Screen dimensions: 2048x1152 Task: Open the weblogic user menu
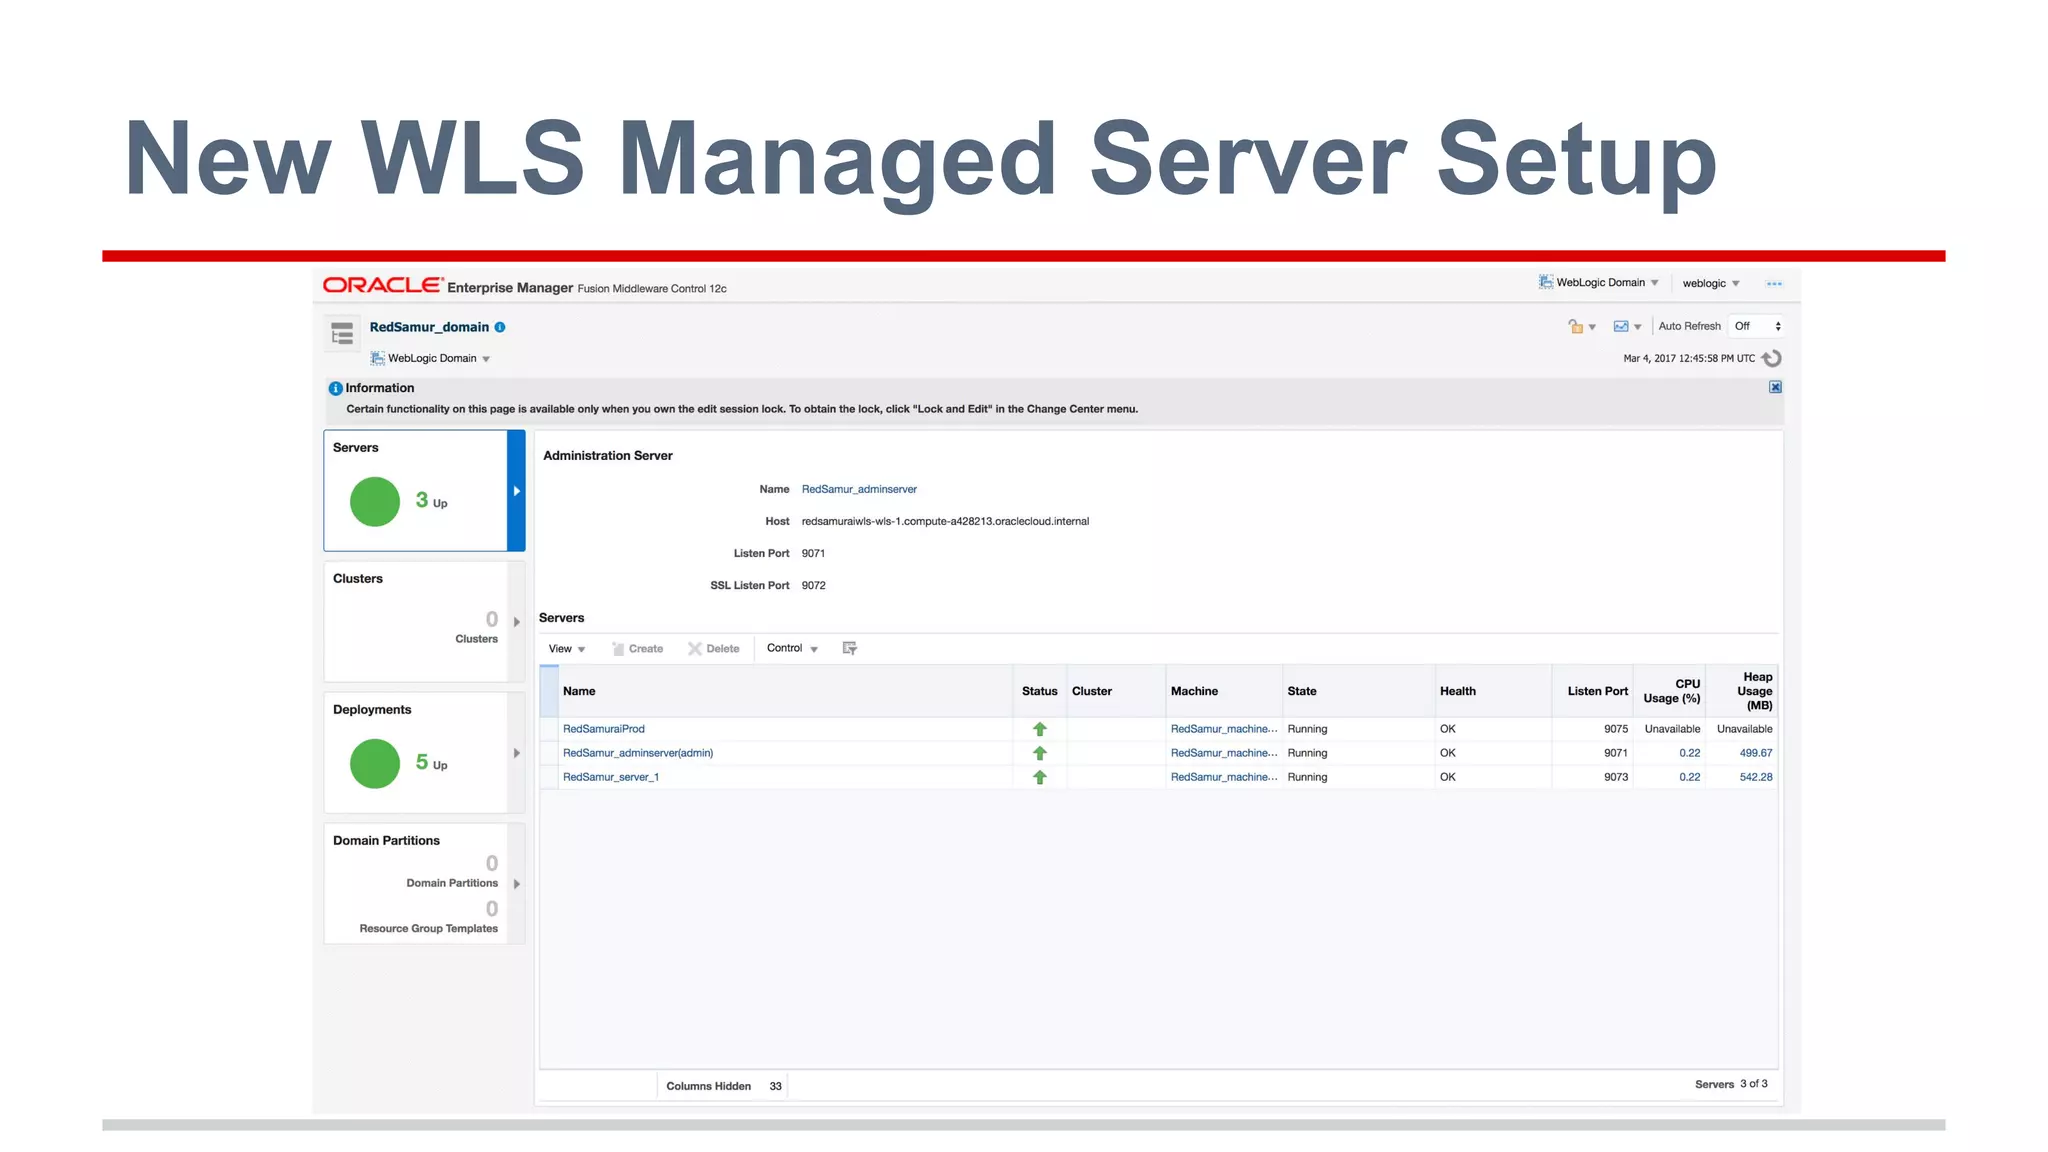1711,284
